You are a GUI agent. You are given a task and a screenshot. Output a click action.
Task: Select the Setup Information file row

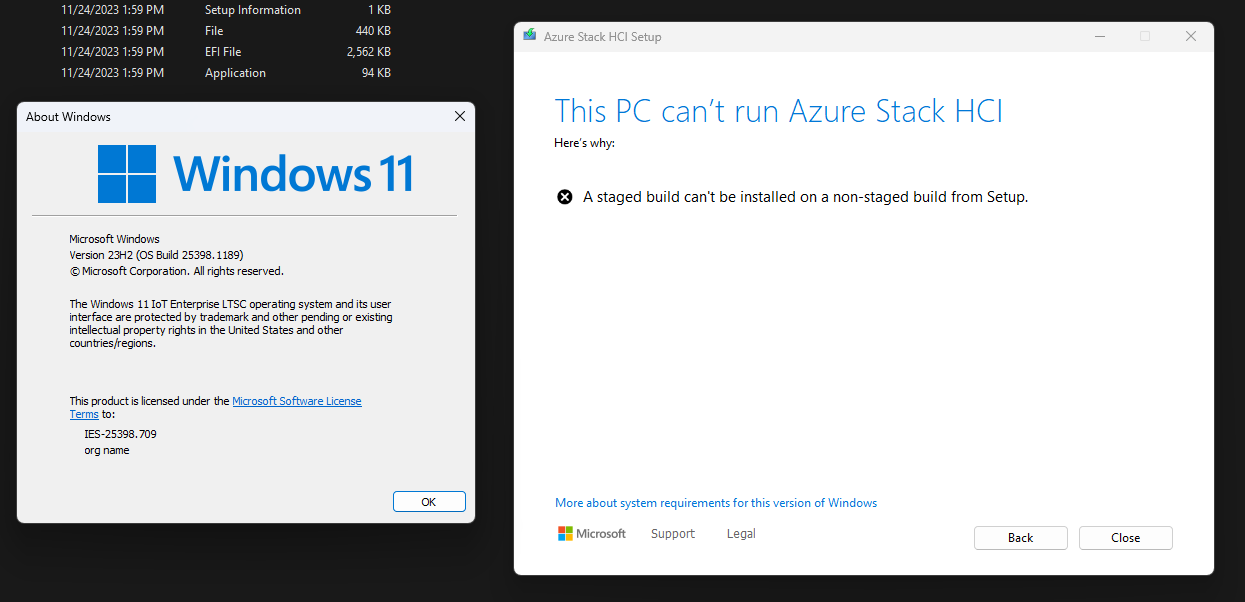coord(226,10)
